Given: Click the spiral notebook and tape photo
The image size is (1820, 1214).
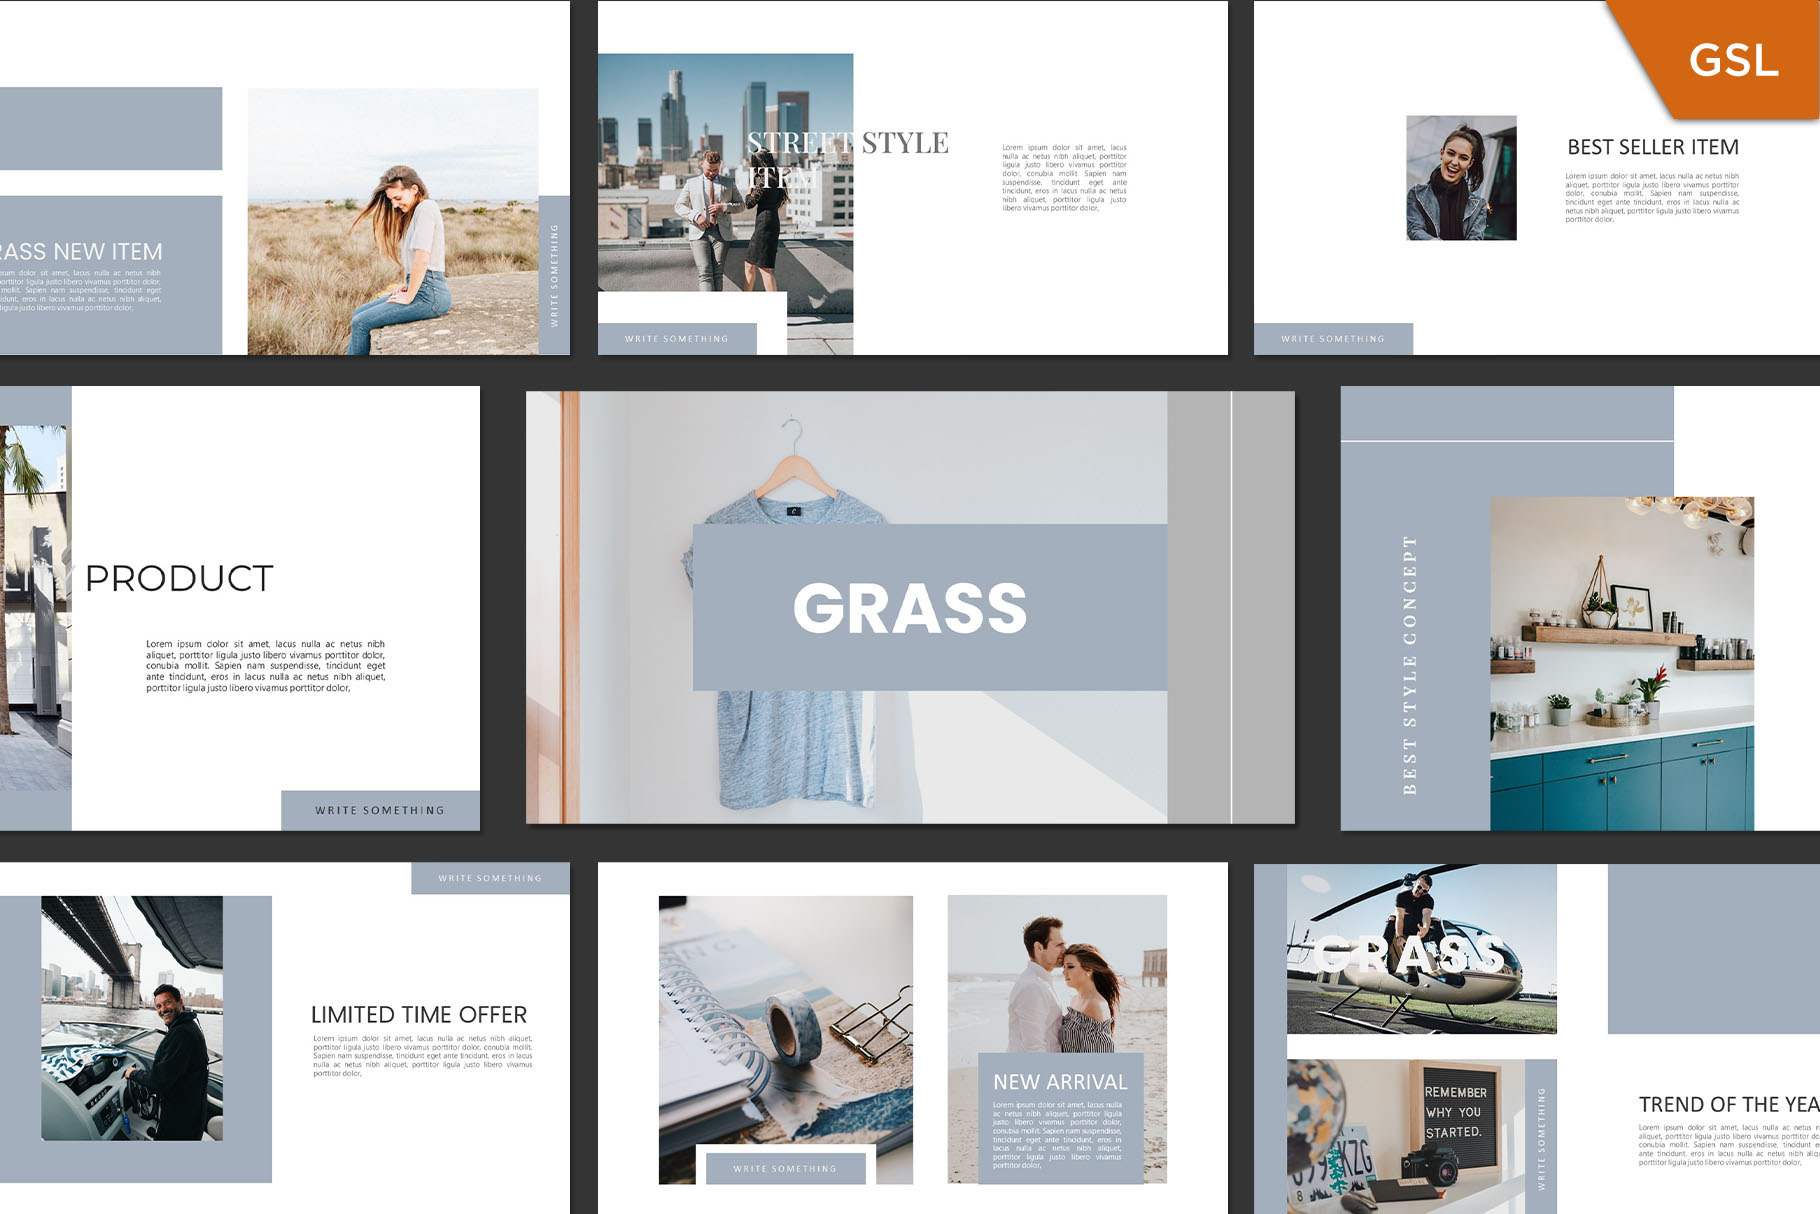Looking at the screenshot, I should (785, 1030).
